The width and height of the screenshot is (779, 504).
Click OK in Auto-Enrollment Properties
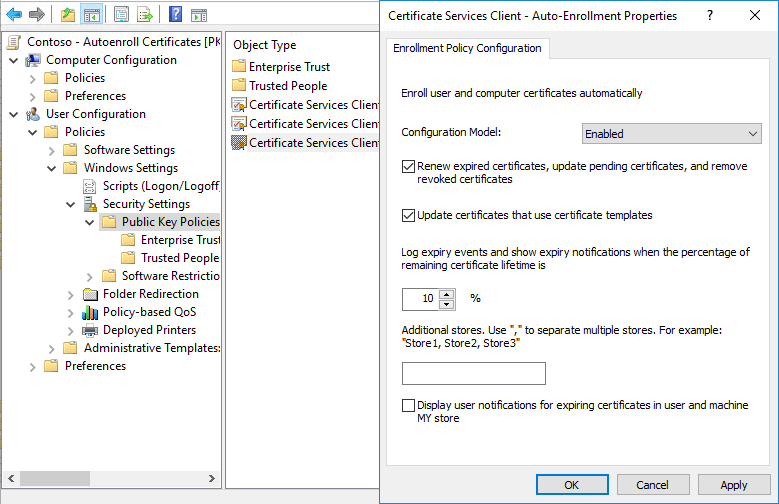point(572,485)
